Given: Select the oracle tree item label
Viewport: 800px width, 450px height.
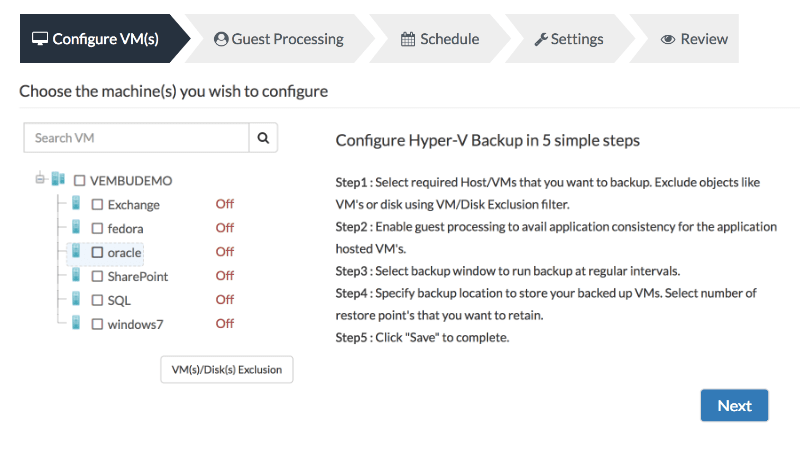Looking at the screenshot, I should click(x=124, y=253).
